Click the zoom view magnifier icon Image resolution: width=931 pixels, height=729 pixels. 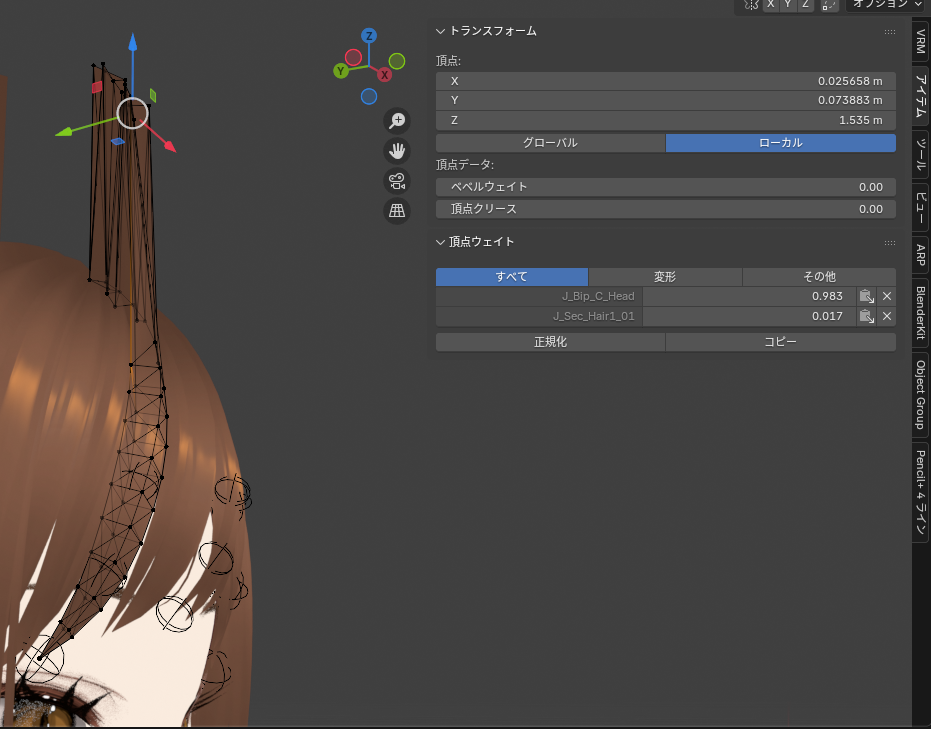click(x=397, y=121)
